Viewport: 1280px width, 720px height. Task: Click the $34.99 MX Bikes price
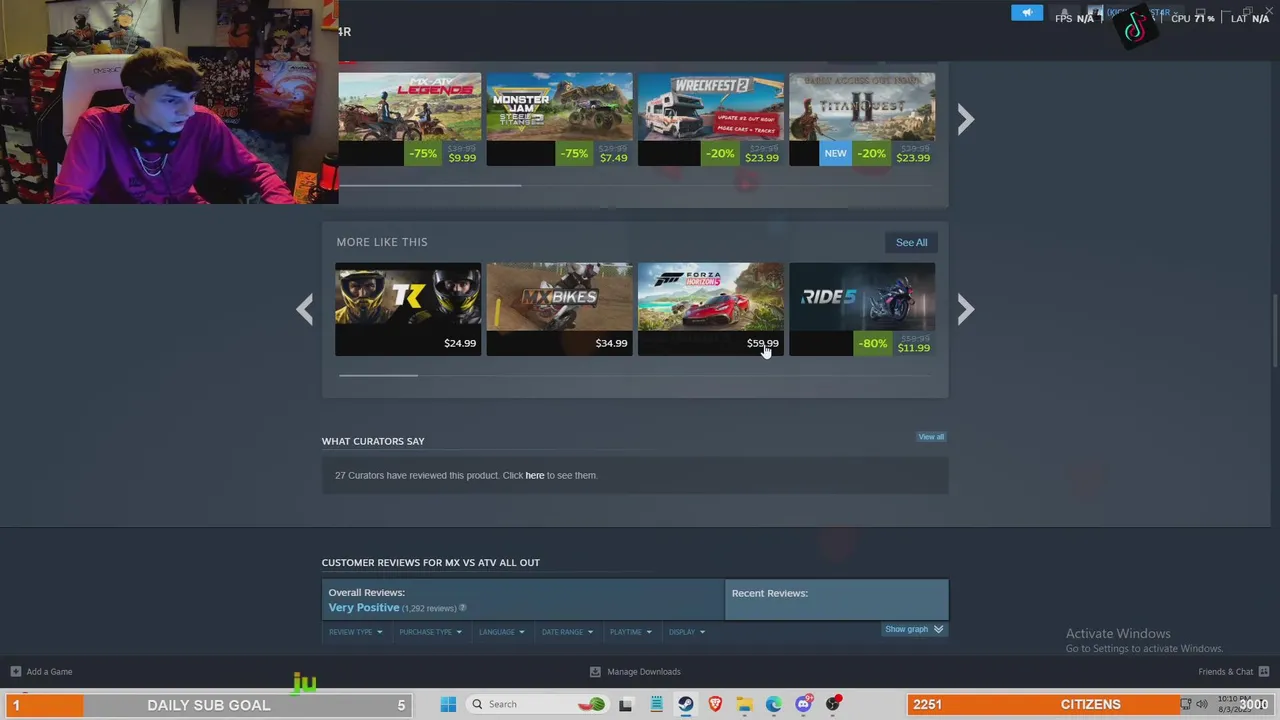(x=611, y=343)
